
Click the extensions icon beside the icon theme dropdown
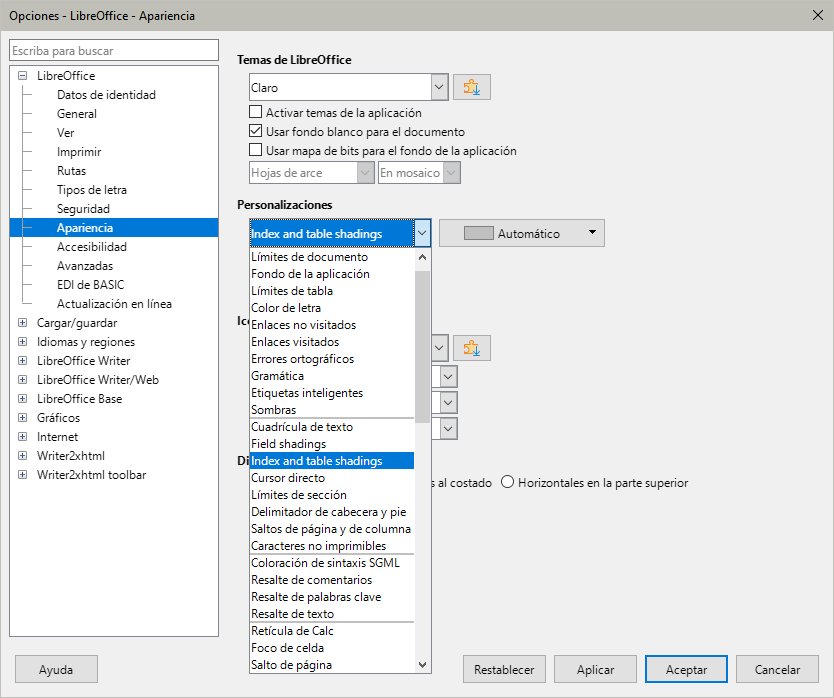(471, 348)
